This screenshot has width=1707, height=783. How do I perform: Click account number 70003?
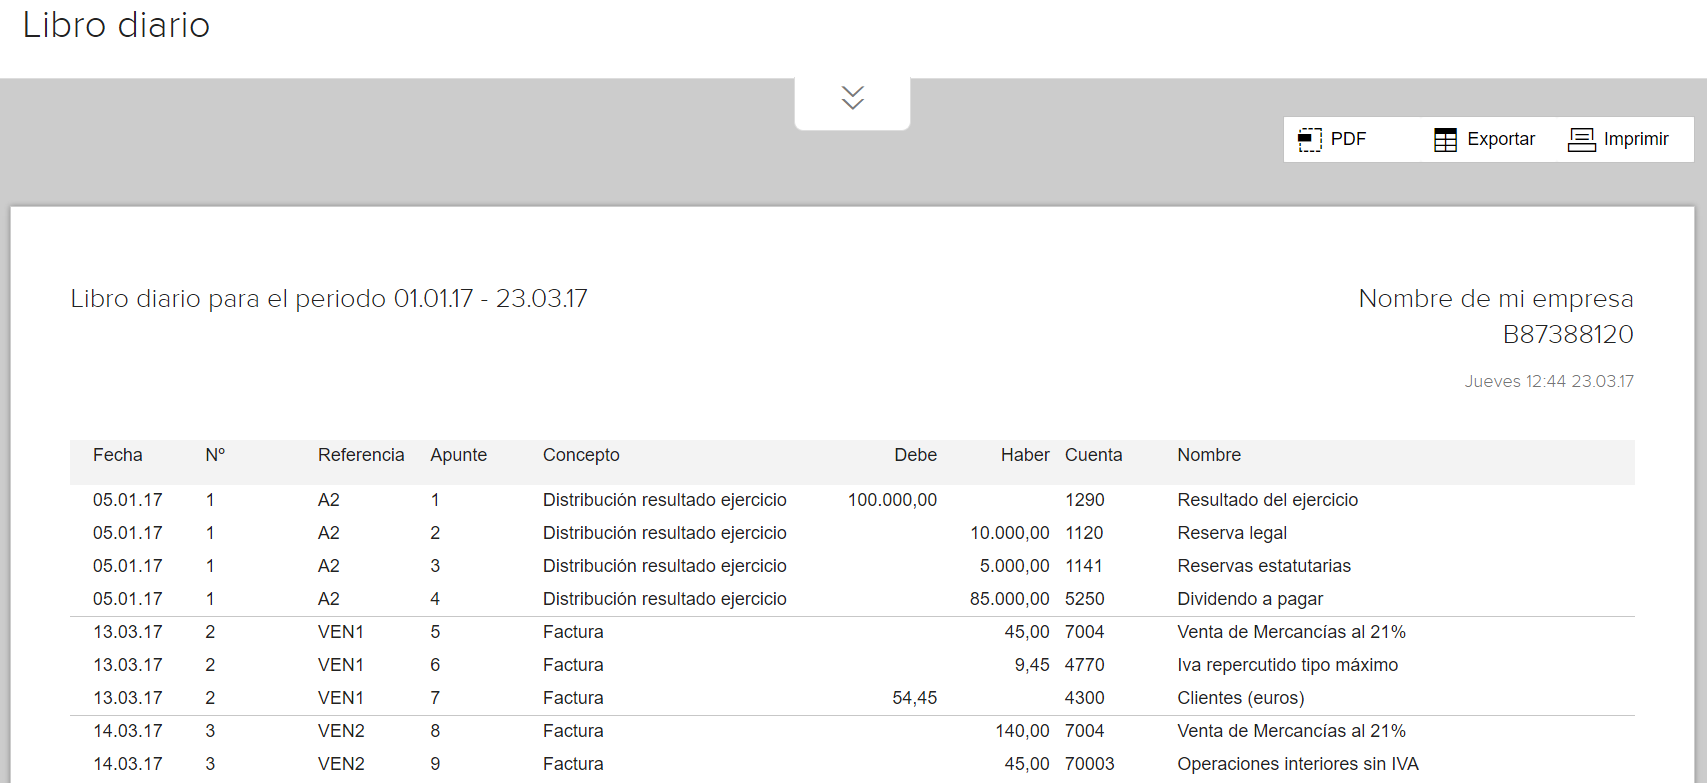point(1090,764)
